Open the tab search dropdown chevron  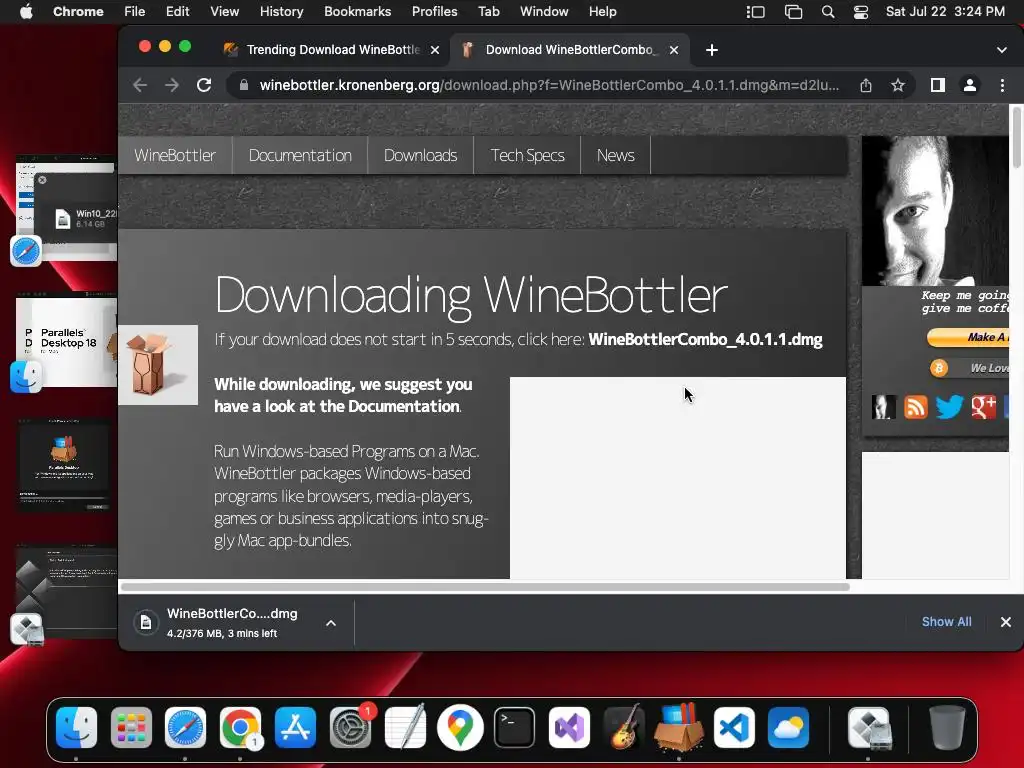pyautogui.click(x=1002, y=50)
